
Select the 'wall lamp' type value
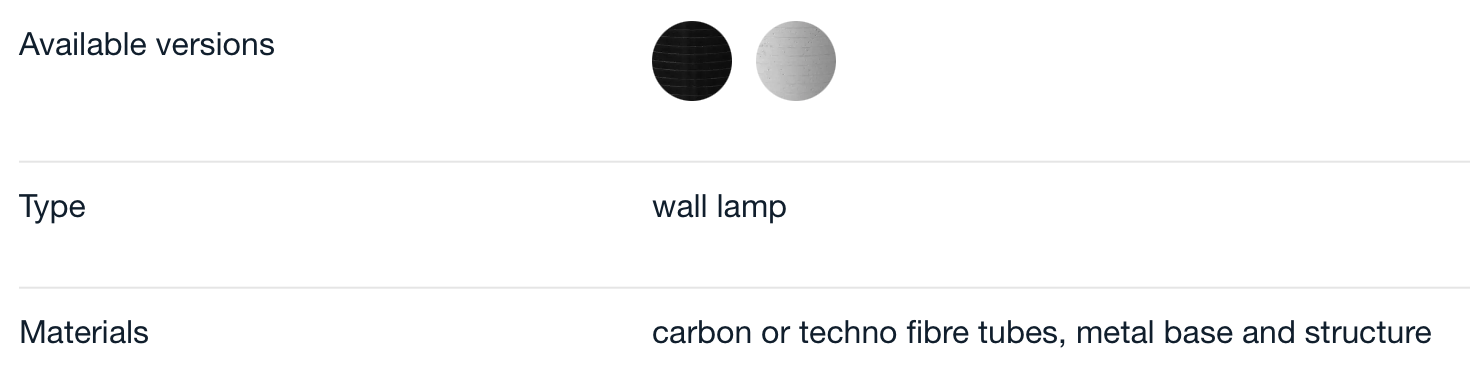tap(719, 207)
